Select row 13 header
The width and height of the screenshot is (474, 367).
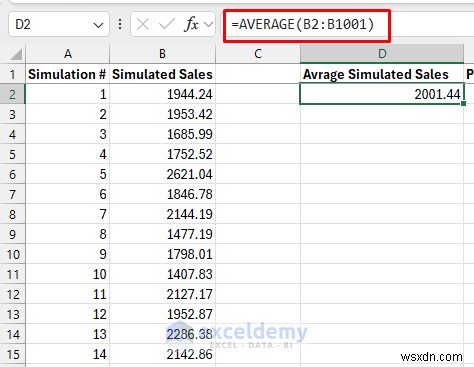point(13,314)
